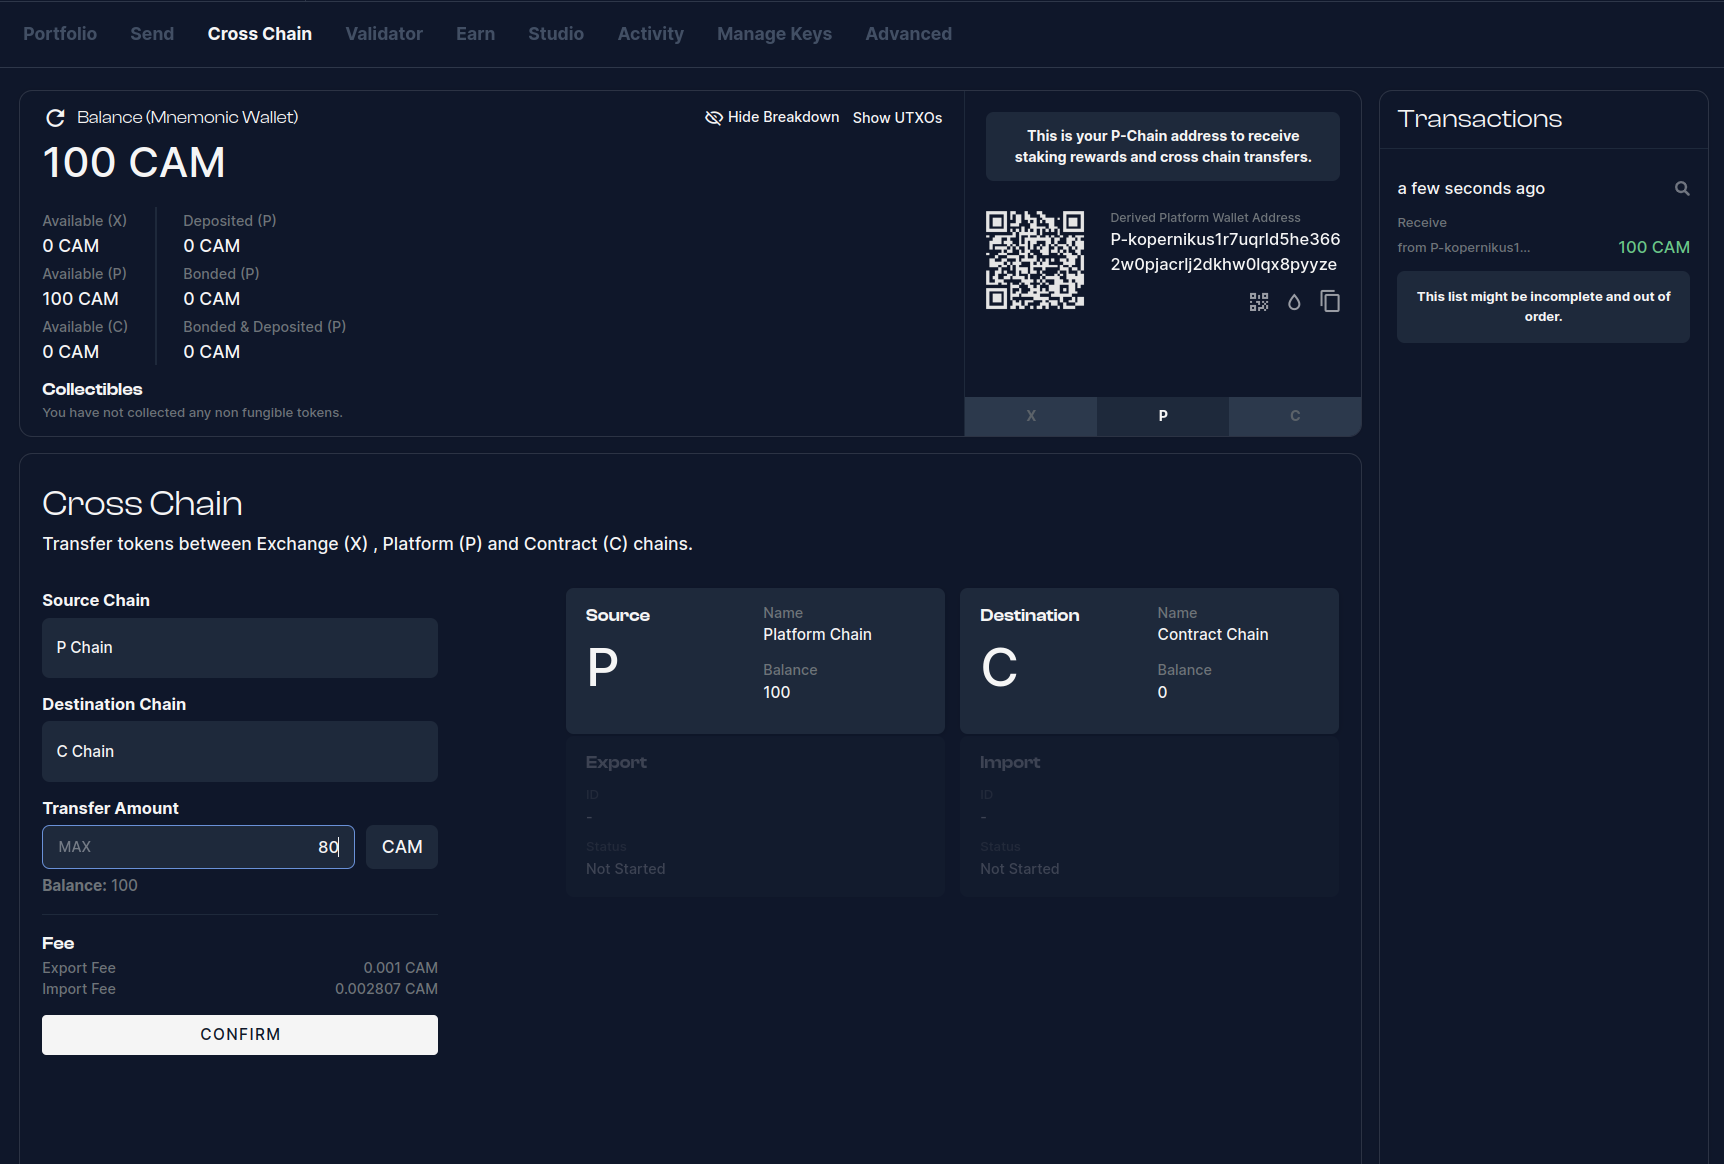
Task: Click the refresh balance icon
Action: (x=55, y=118)
